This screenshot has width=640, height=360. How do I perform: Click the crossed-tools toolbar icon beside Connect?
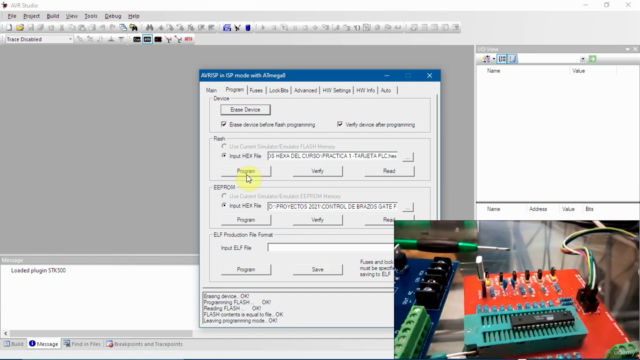(x=237, y=27)
